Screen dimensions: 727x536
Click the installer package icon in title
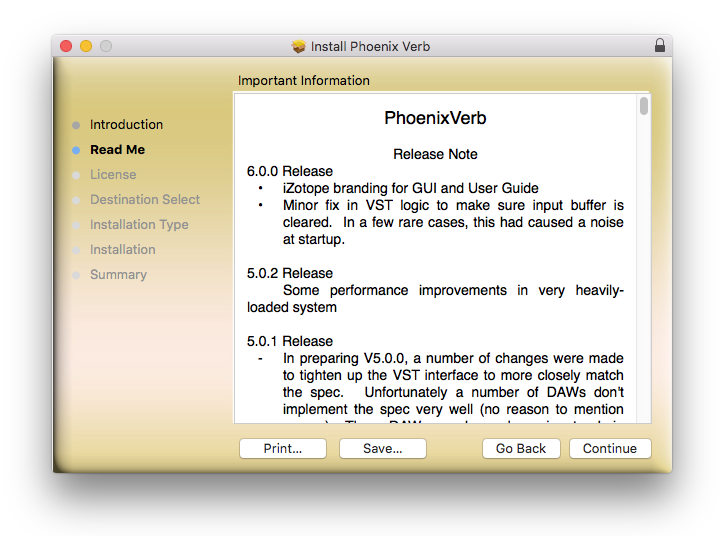coord(299,46)
